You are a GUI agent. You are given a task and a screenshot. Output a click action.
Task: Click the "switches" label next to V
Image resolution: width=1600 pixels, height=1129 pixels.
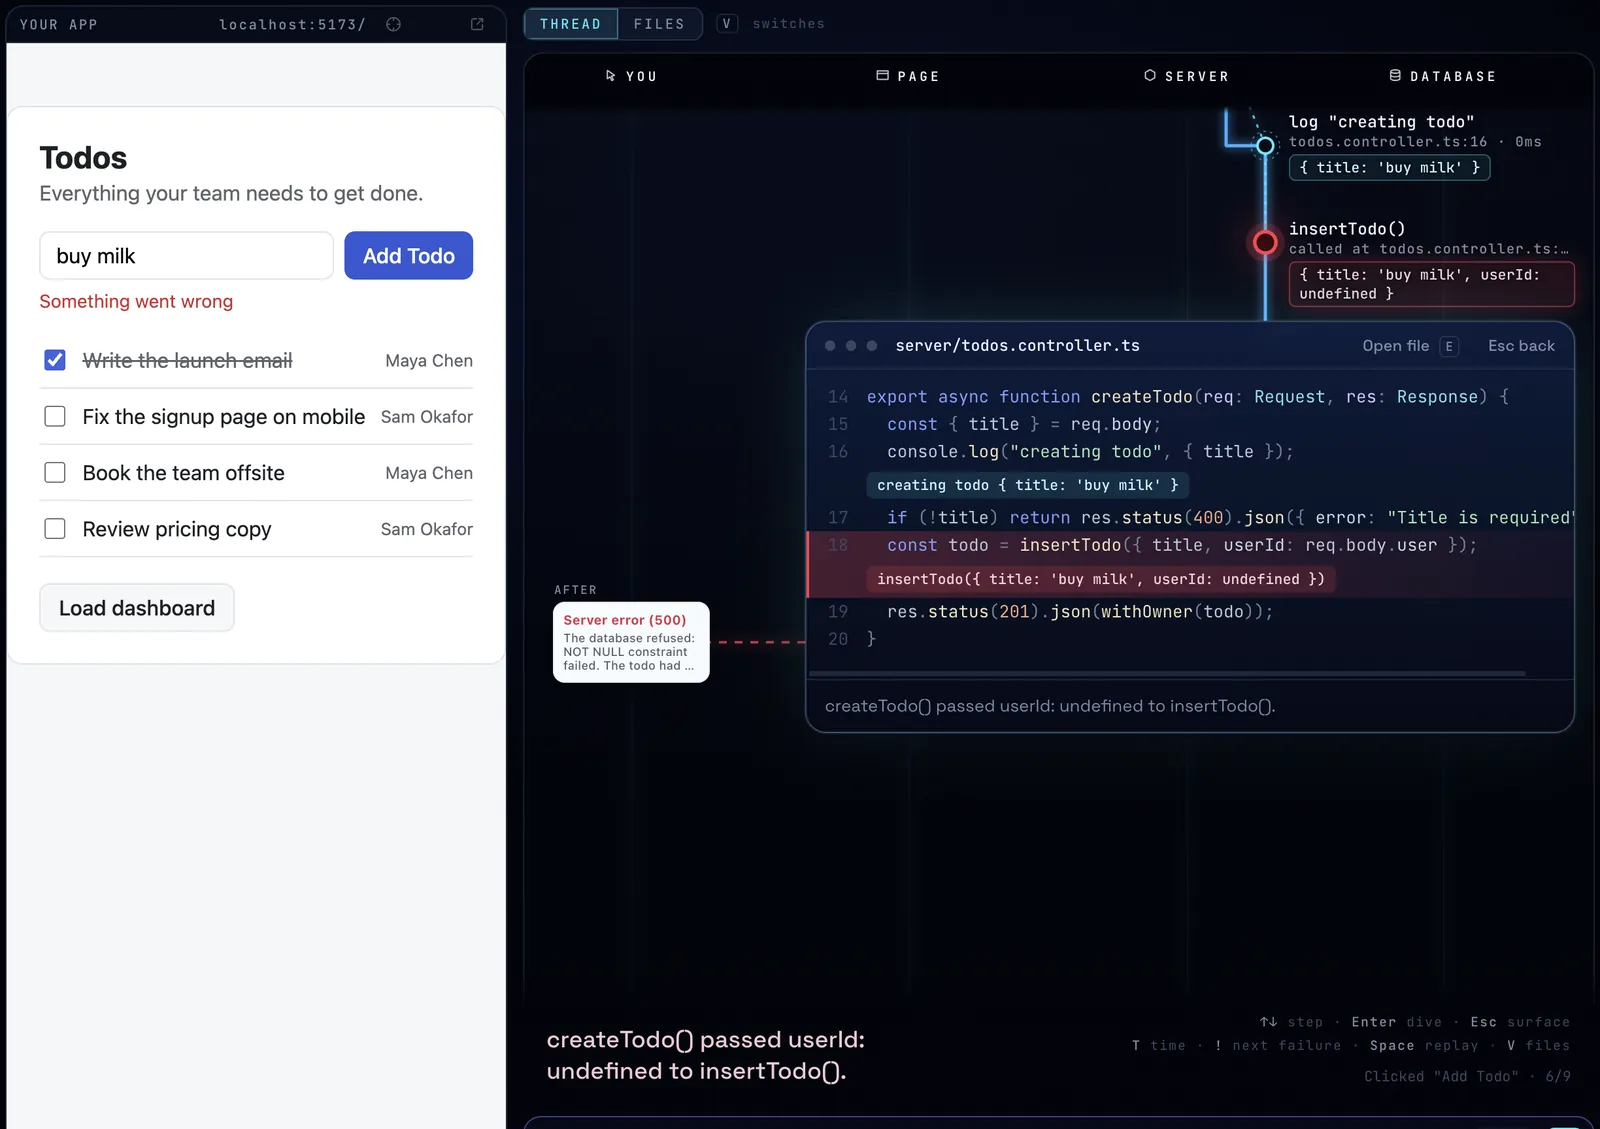789,24
